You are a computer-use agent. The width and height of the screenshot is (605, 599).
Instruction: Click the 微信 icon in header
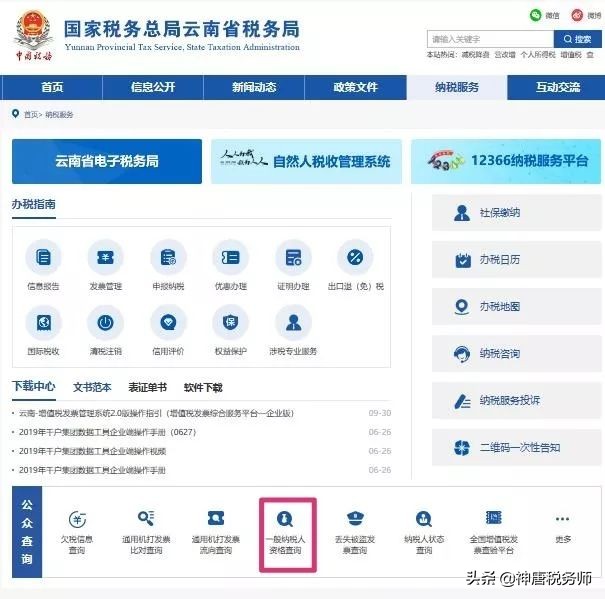536,15
